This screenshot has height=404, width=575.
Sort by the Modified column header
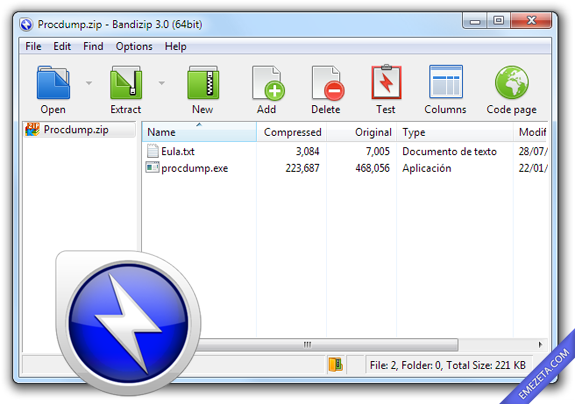[x=531, y=132]
